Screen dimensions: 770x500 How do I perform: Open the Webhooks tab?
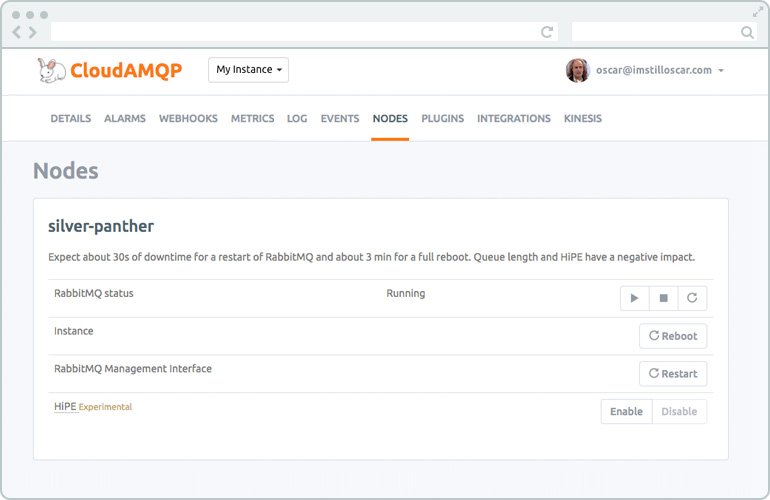pyautogui.click(x=188, y=118)
